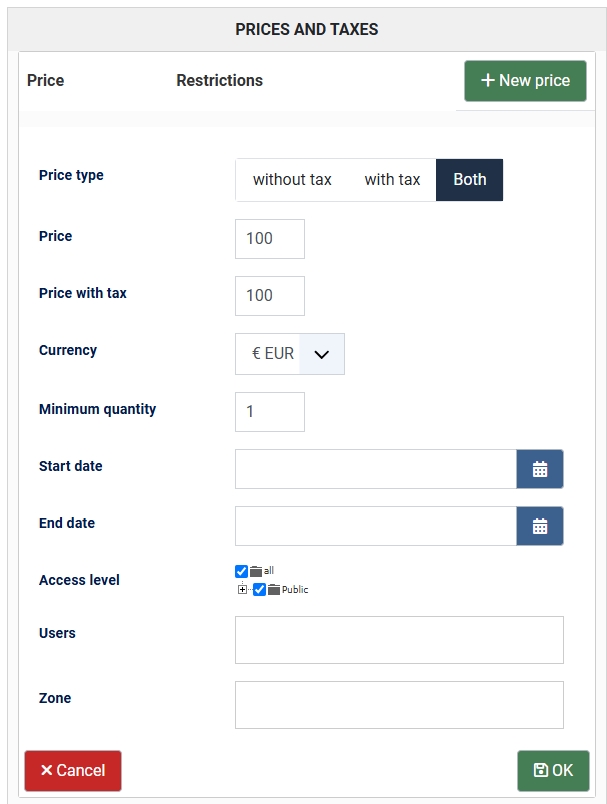
Task: Select the EUR currency field
Action: coord(268,354)
